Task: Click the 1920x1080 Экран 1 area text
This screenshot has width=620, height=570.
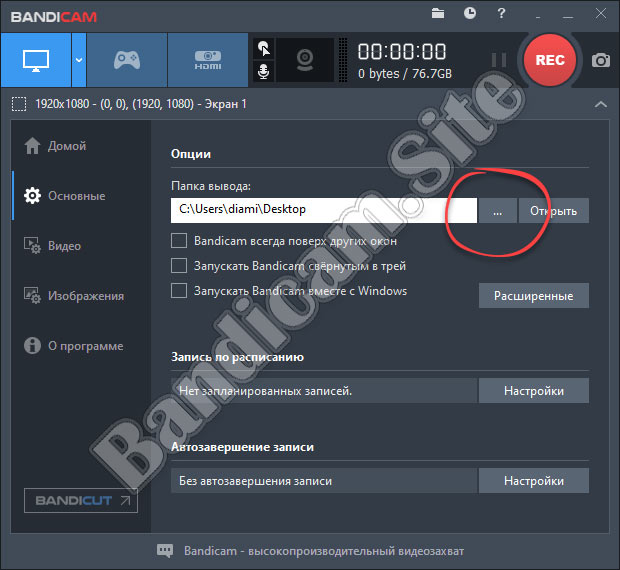Action: click(141, 104)
